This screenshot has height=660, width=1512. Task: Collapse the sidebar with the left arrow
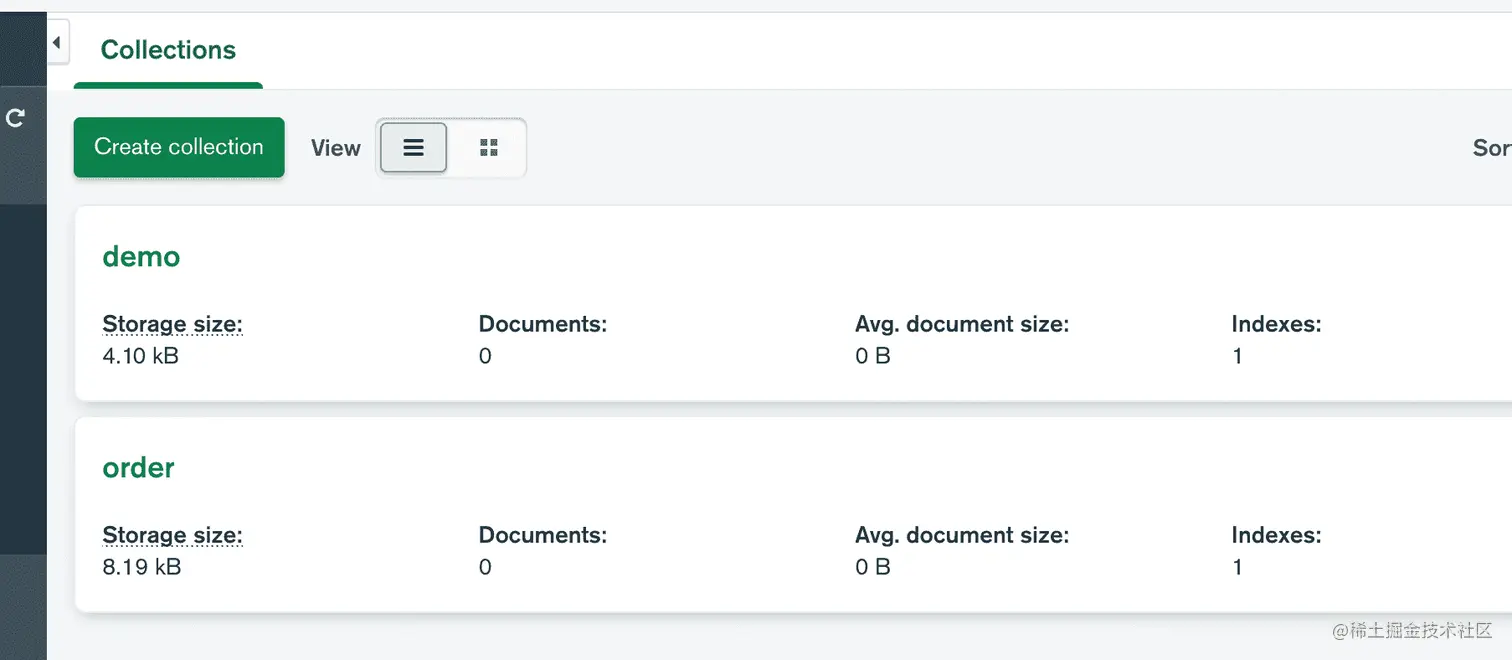point(57,43)
